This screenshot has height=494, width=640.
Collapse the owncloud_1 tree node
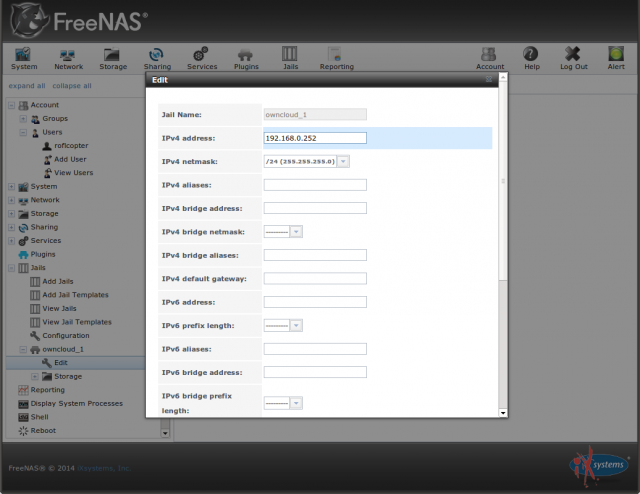coord(23,349)
